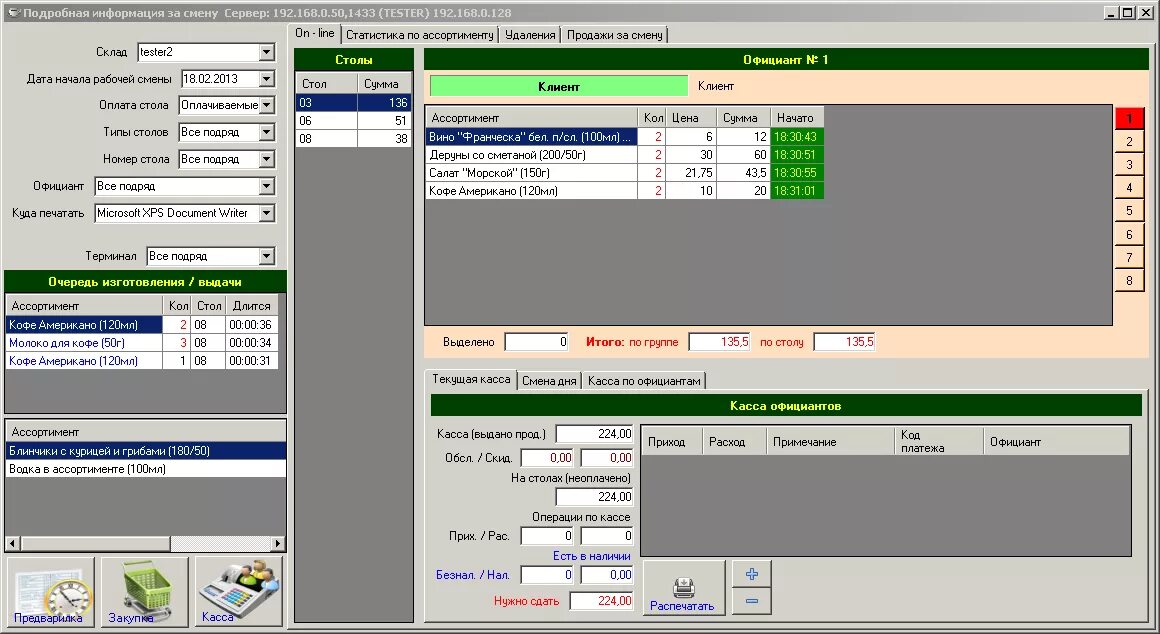Viewport: 1160px width, 634px height.
Task: Open the shift start date dropdown
Action: 267,78
